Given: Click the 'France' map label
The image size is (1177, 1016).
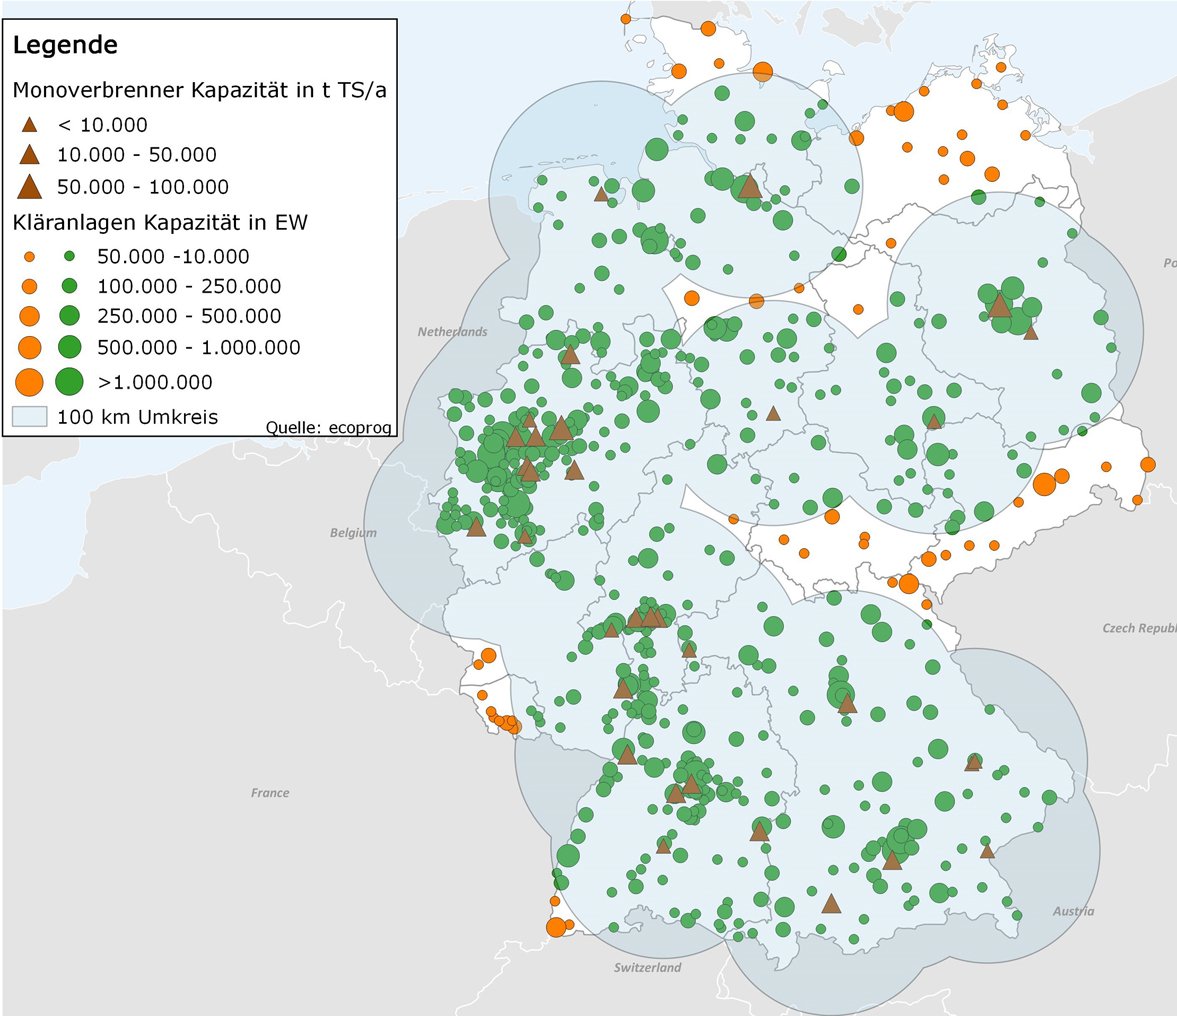Looking at the screenshot, I should click(270, 792).
